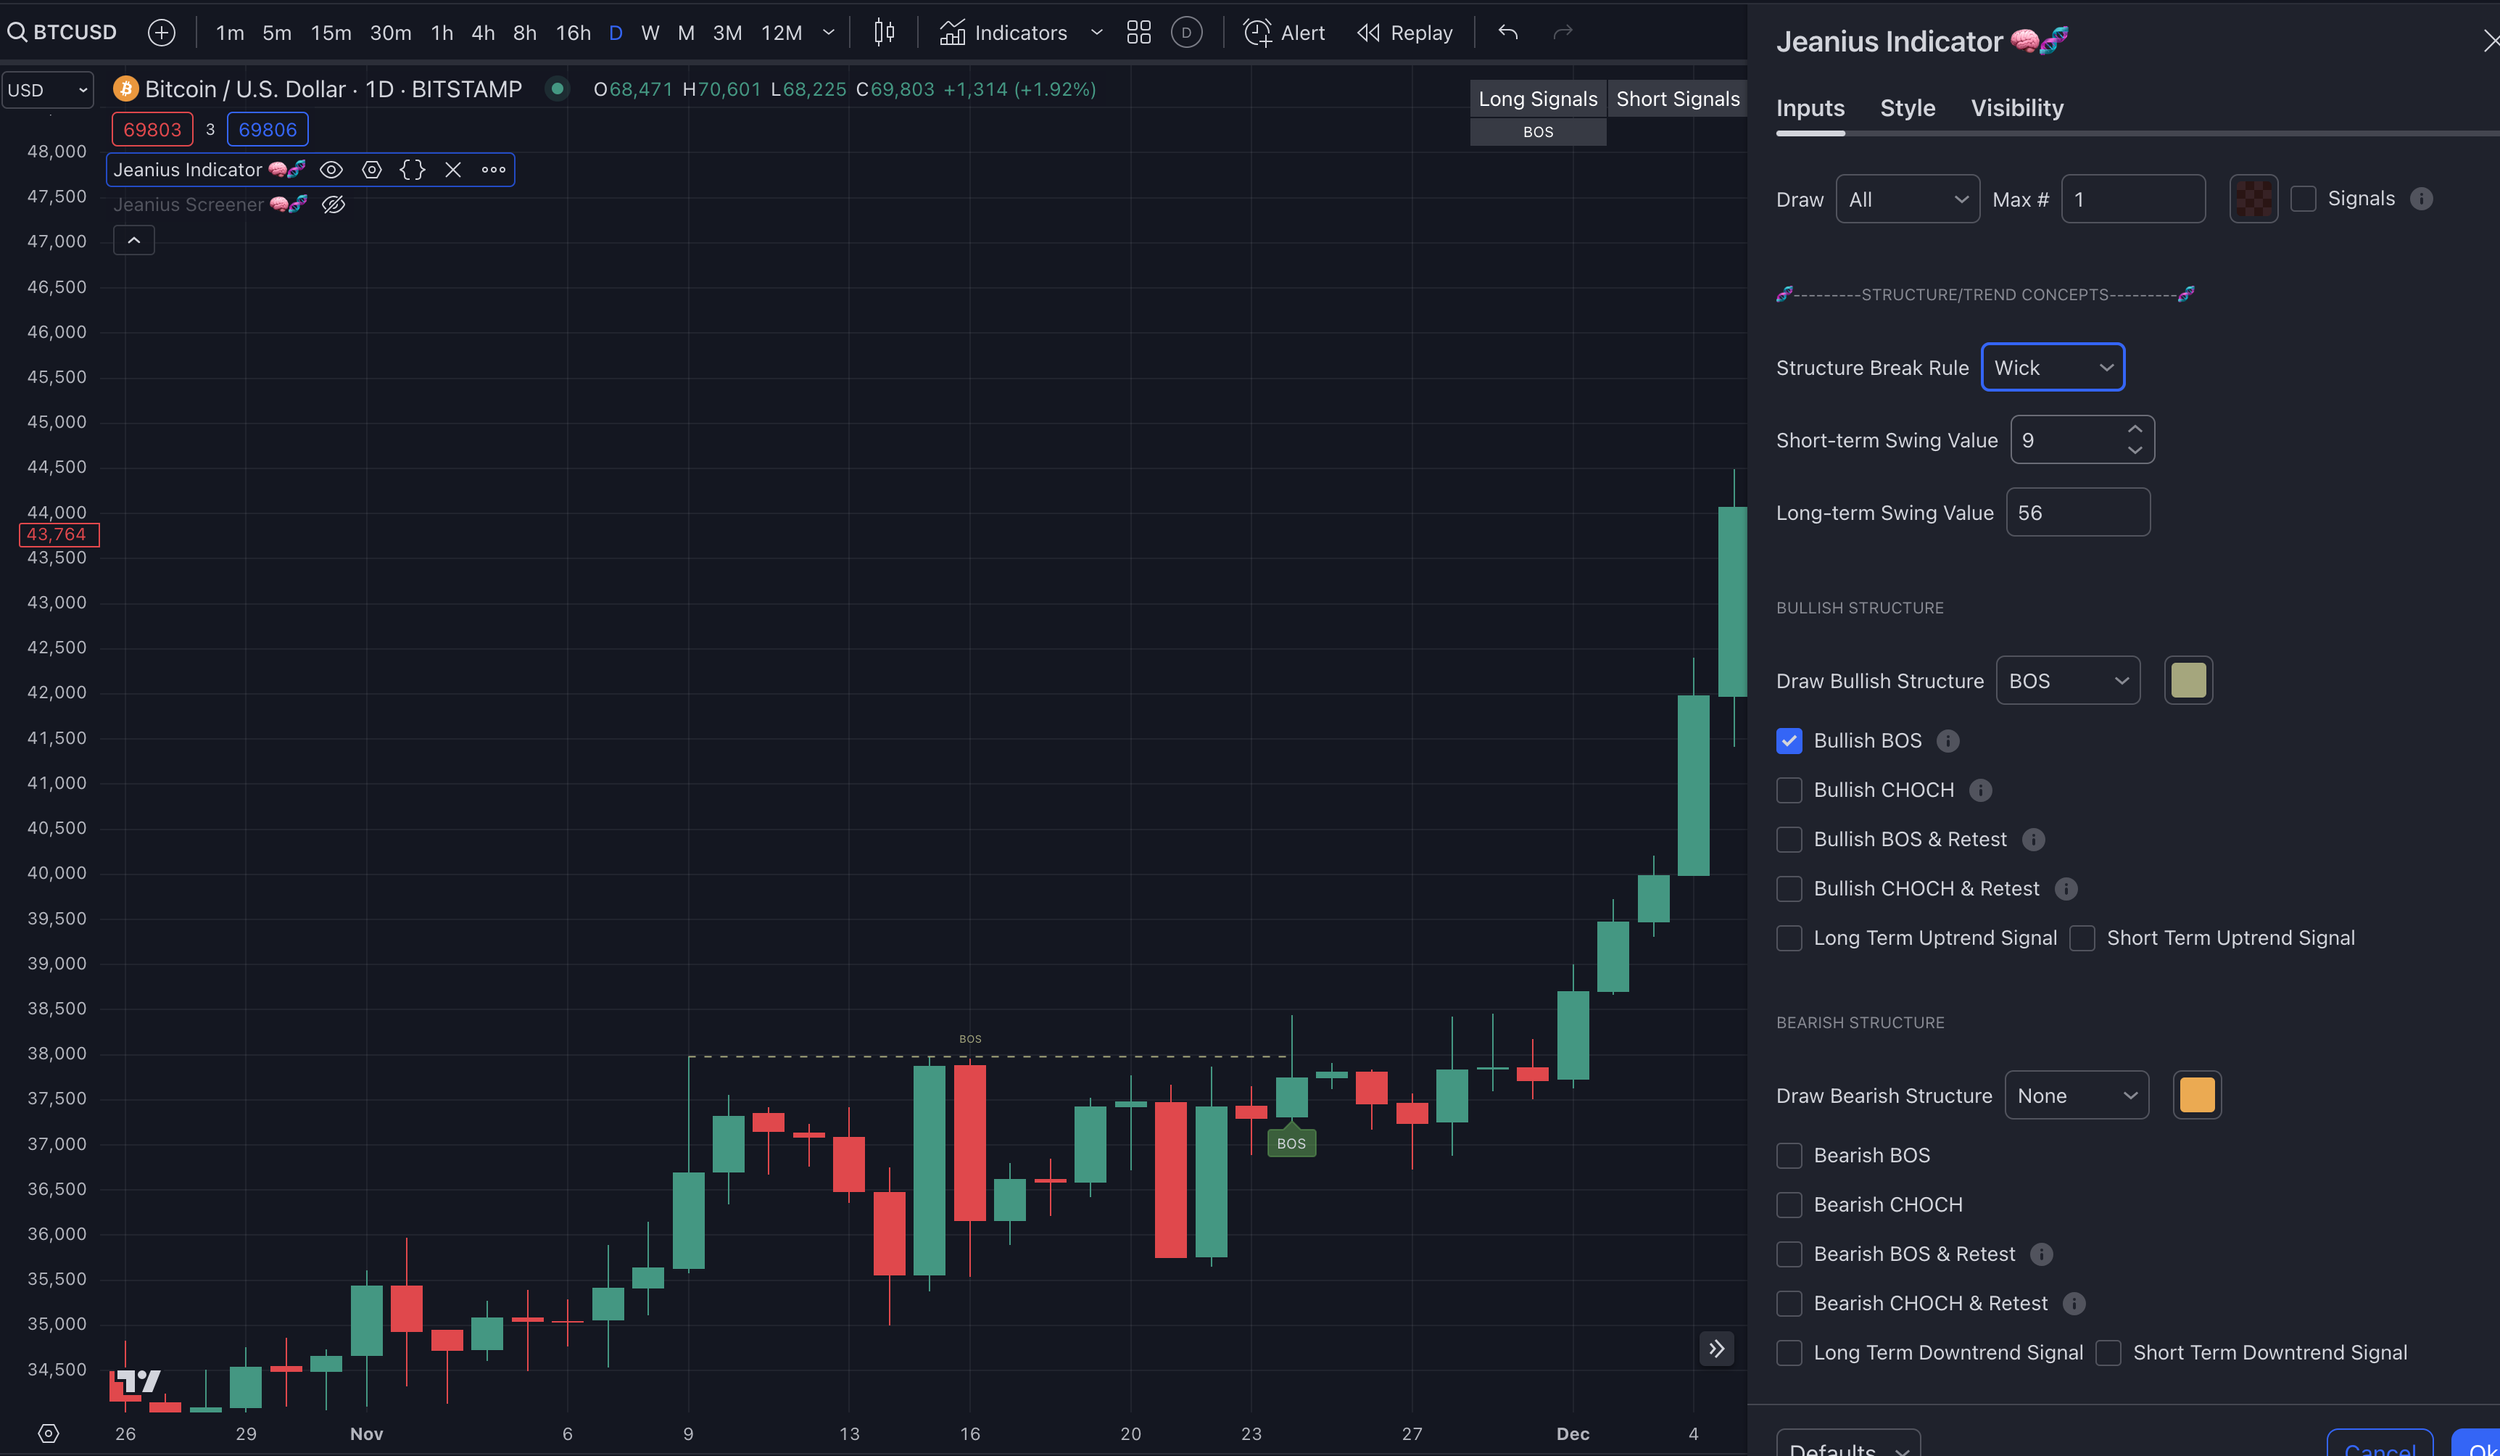Image resolution: width=2500 pixels, height=1456 pixels.
Task: Show info for Bearish BOS & Retest
Action: (x=2041, y=1254)
